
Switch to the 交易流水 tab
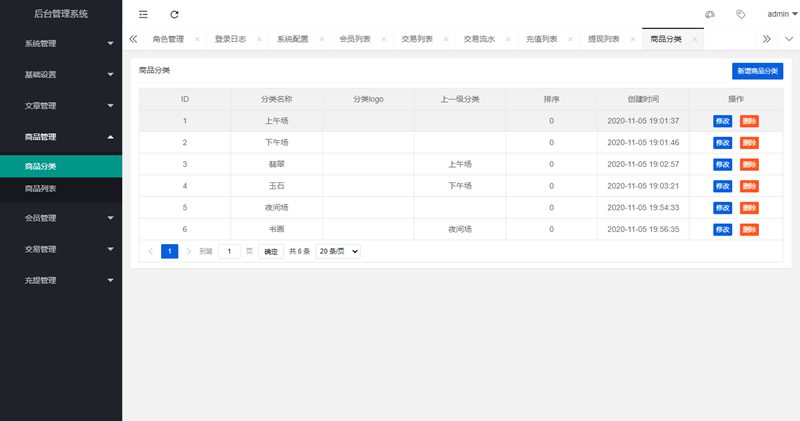pyautogui.click(x=480, y=40)
